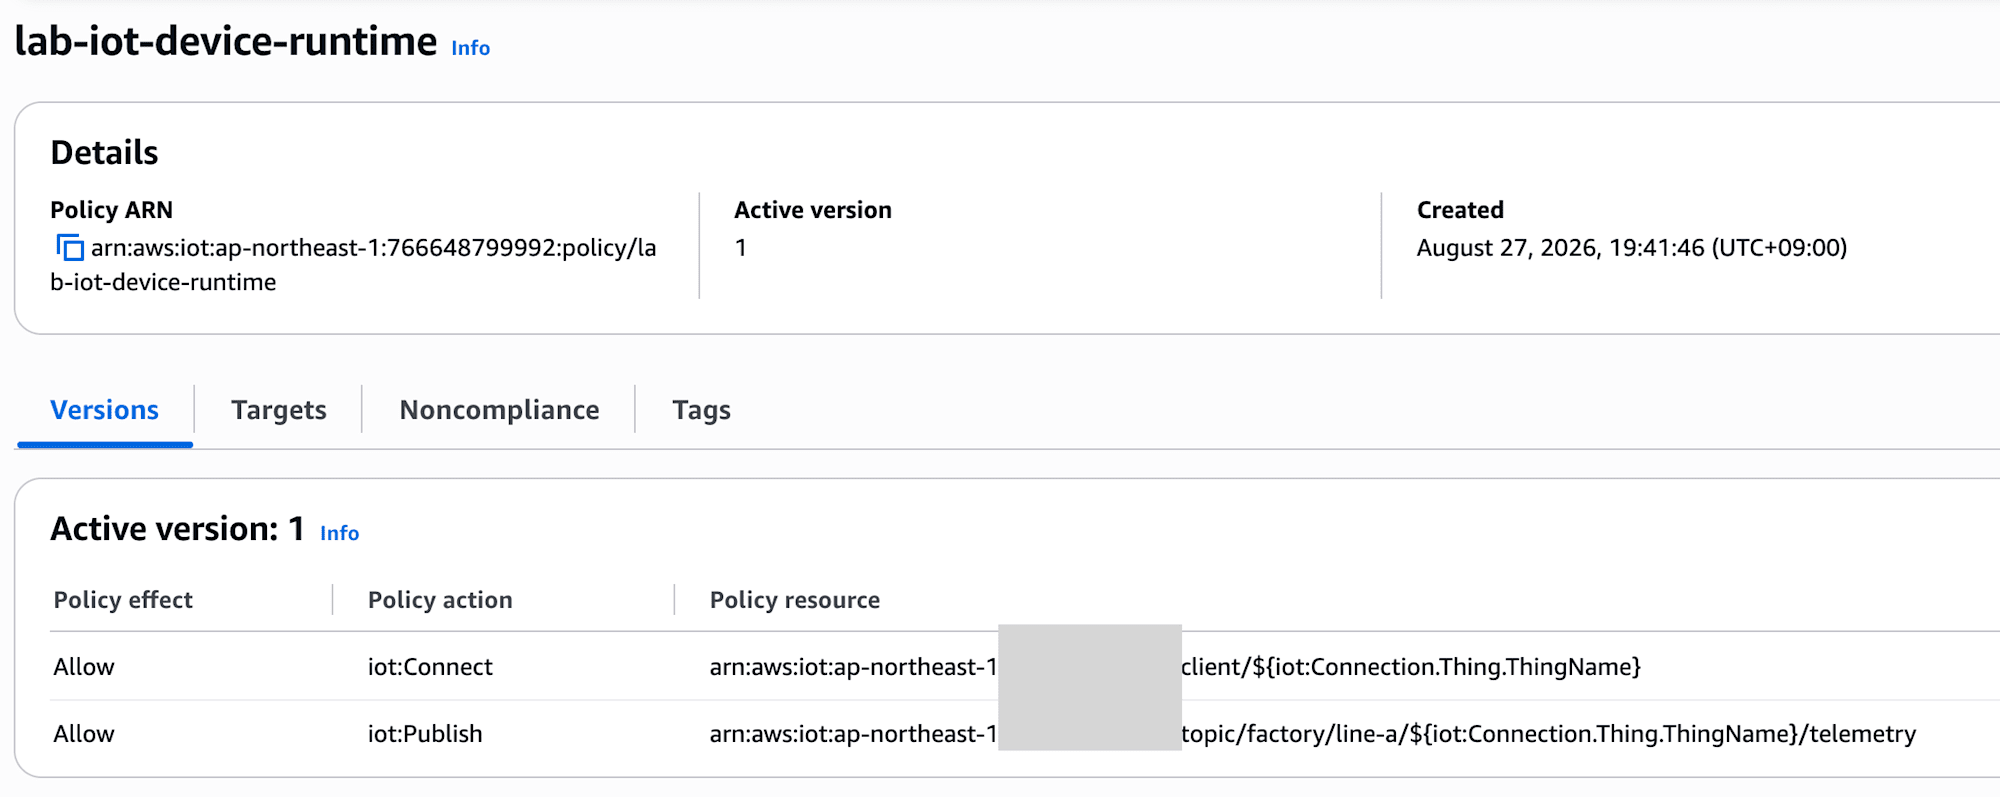Click Allow in the iot:Publish row

pos(84,734)
